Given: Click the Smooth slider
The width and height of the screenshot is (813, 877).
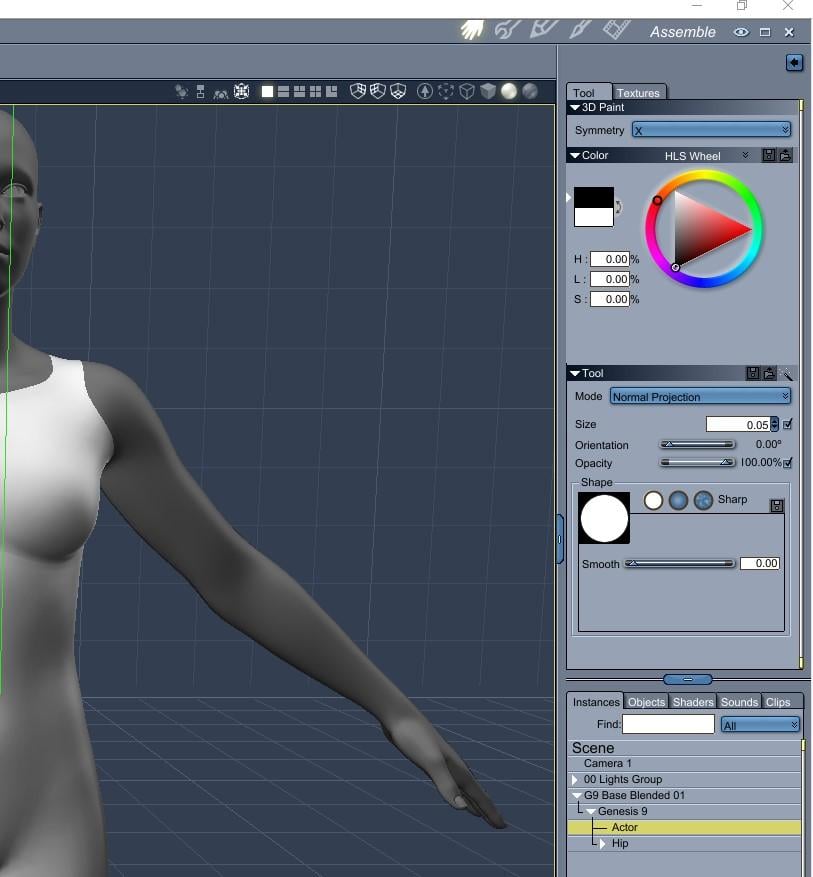Looking at the screenshot, I should (x=679, y=564).
